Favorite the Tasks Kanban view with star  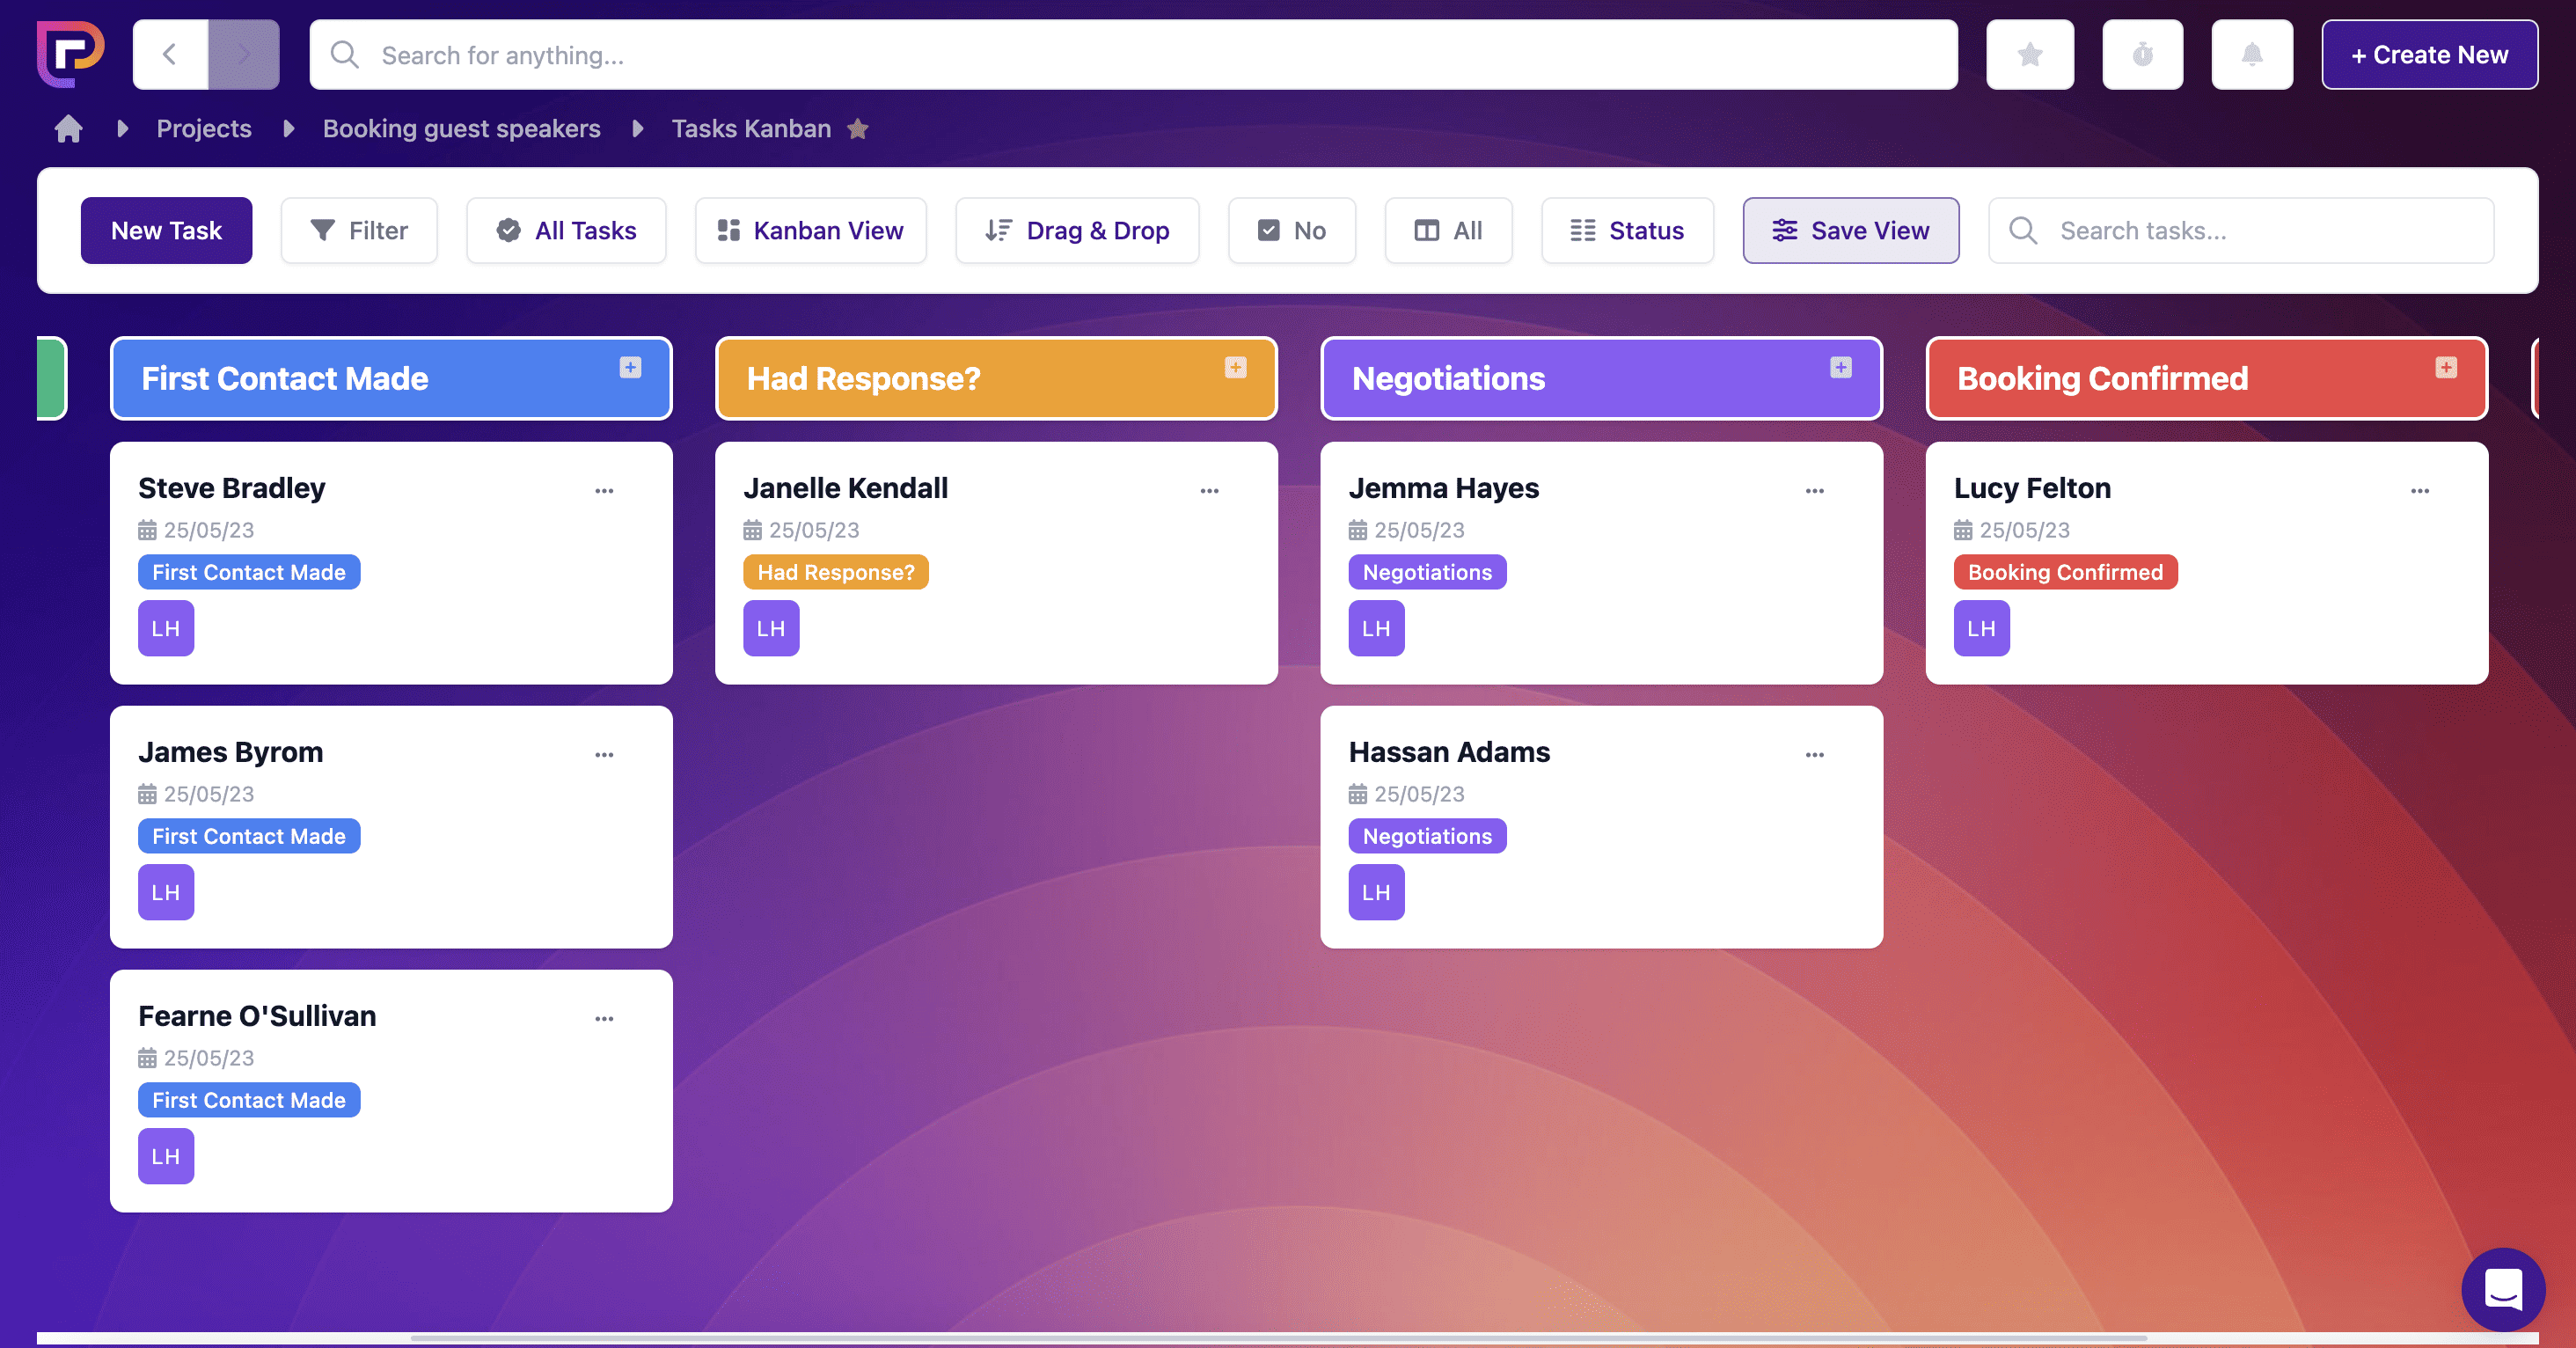(858, 129)
